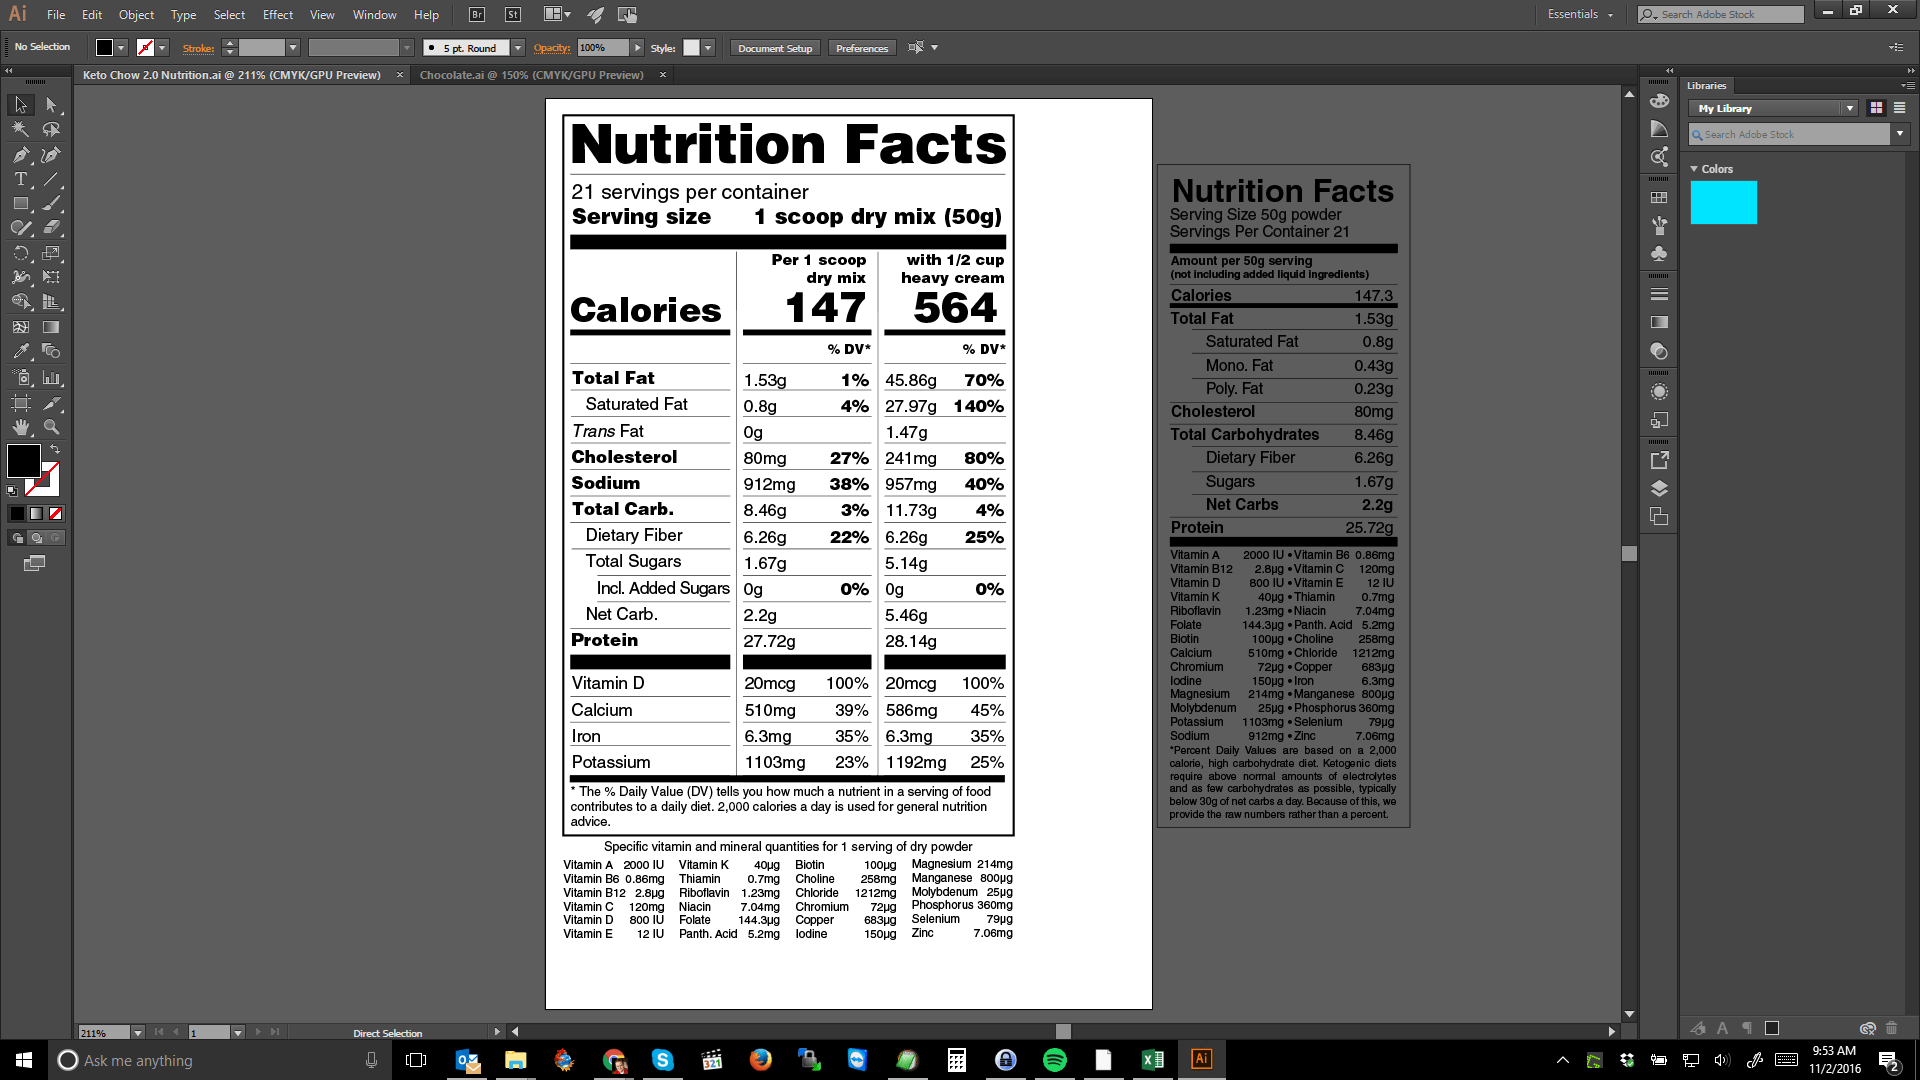The height and width of the screenshot is (1080, 1920).
Task: Select the Type tool
Action: pyautogui.click(x=20, y=178)
